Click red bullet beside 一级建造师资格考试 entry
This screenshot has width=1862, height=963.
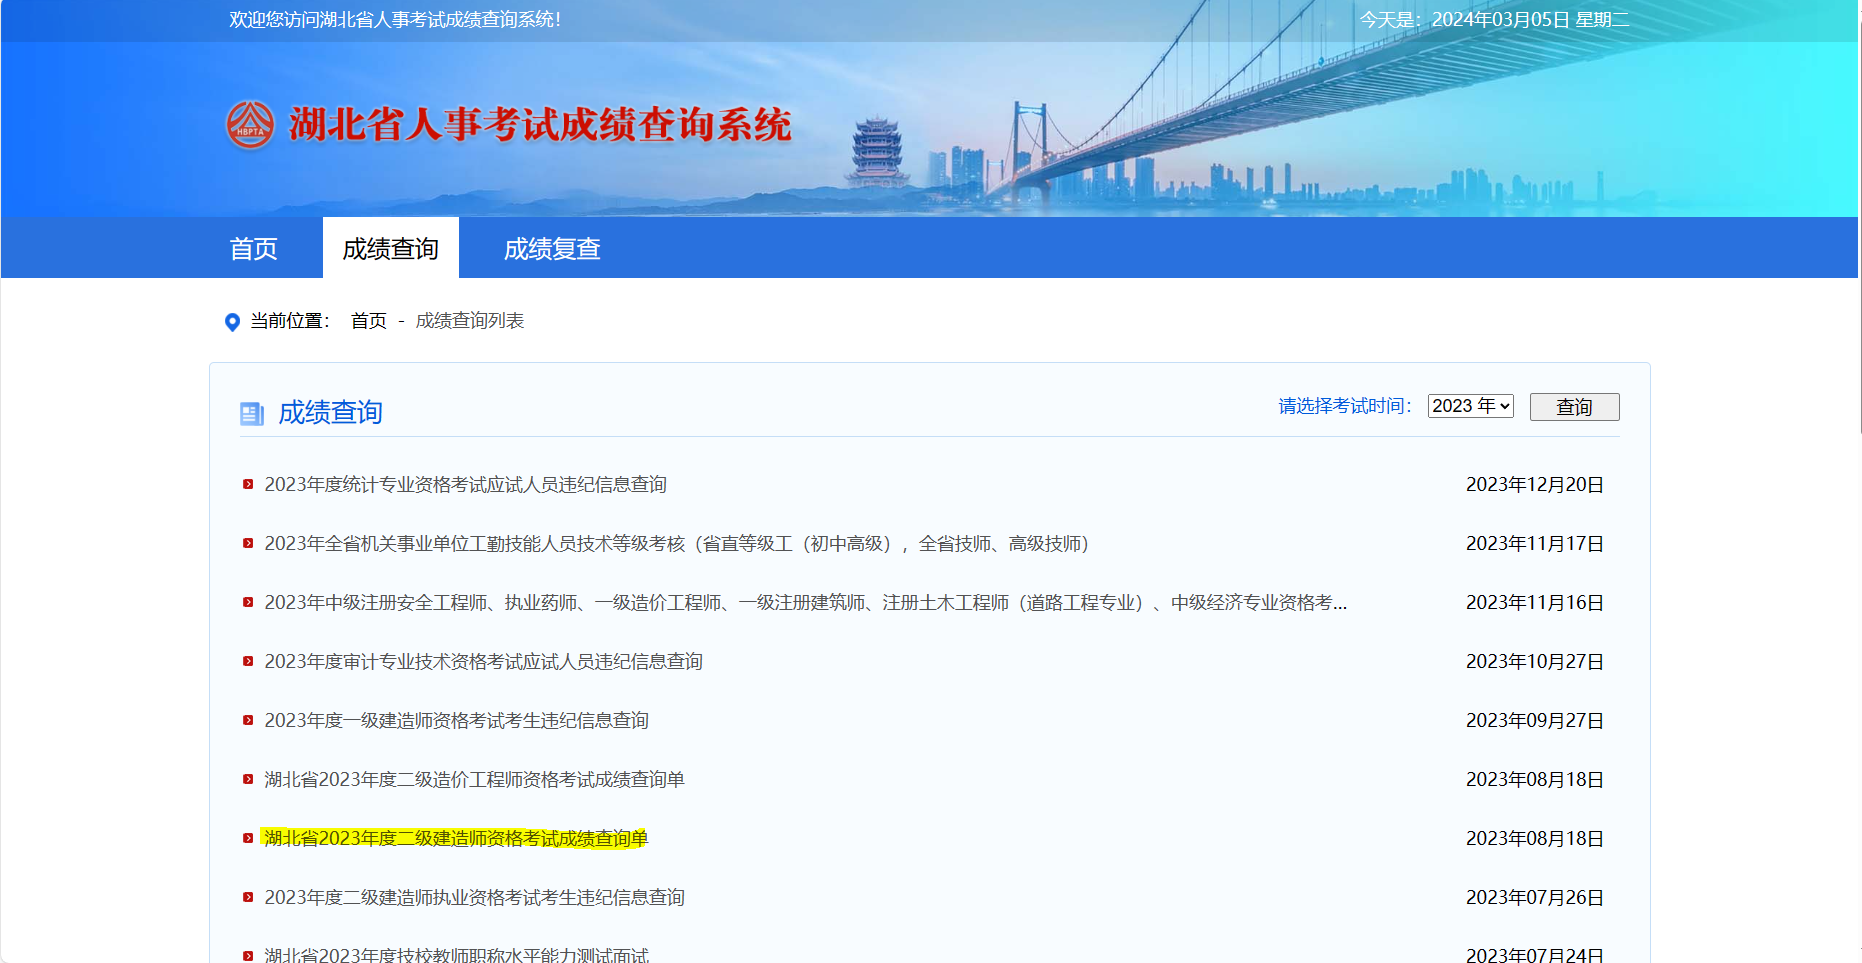(x=248, y=721)
